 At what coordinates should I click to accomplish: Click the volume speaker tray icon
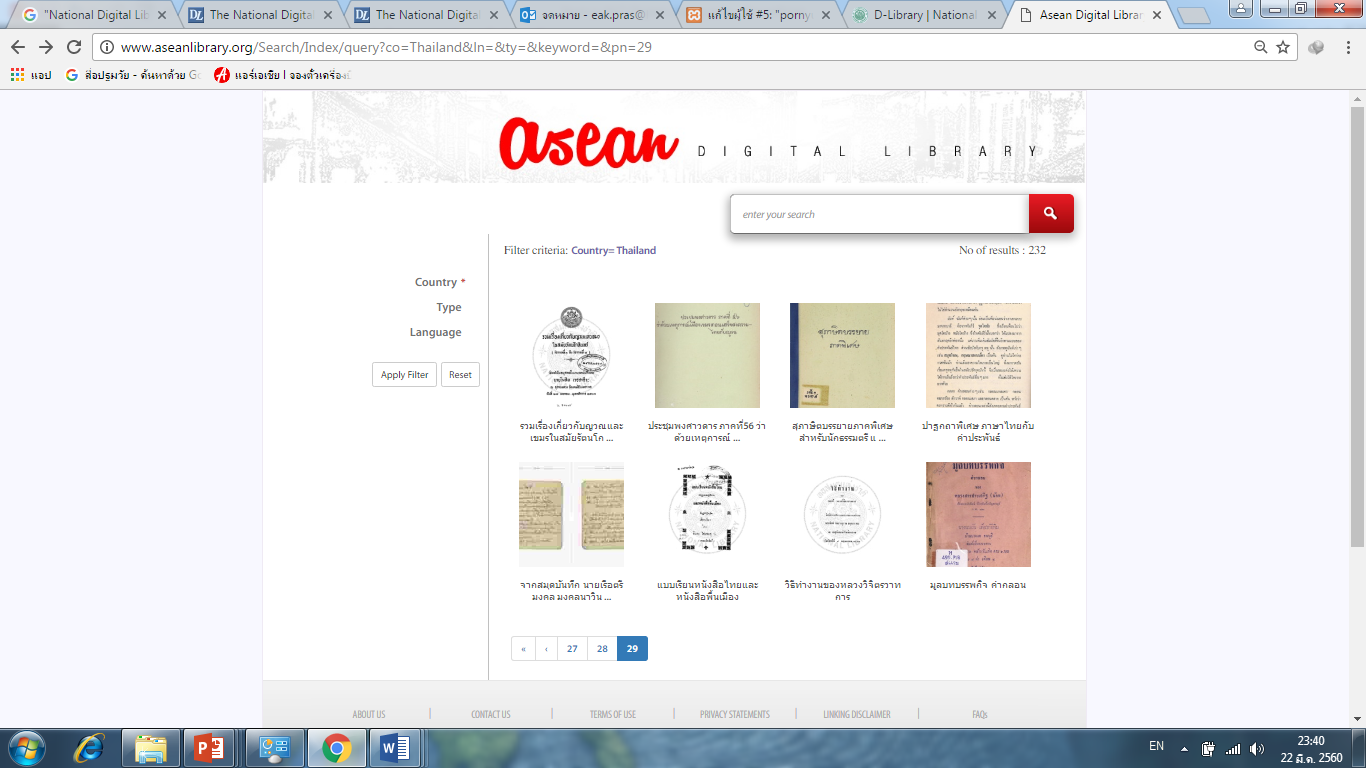(1256, 748)
